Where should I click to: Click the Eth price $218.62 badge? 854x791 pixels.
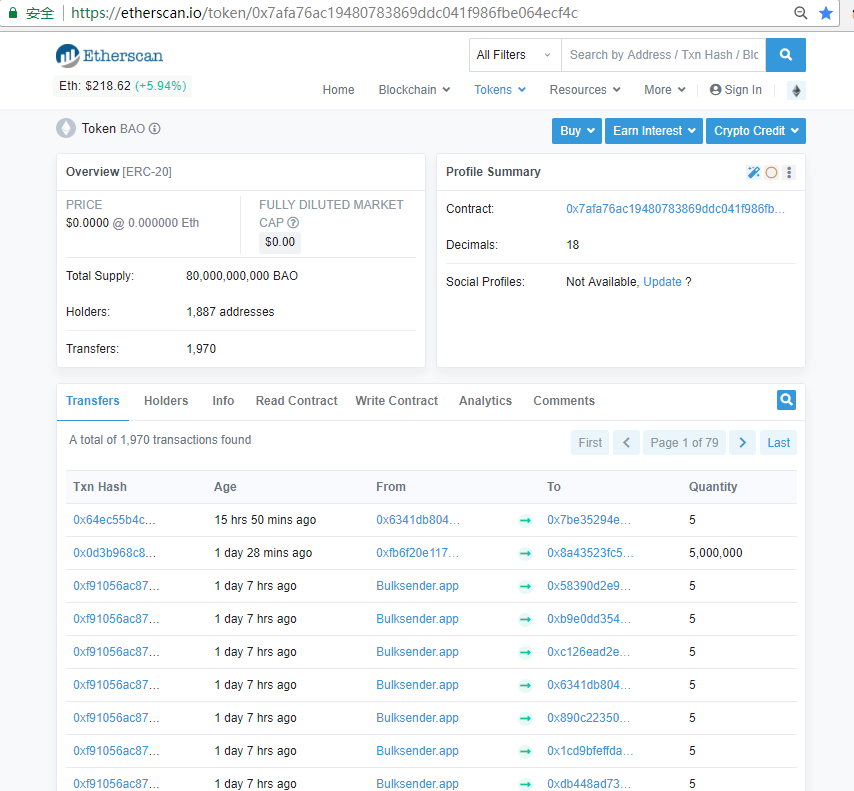tap(123, 86)
